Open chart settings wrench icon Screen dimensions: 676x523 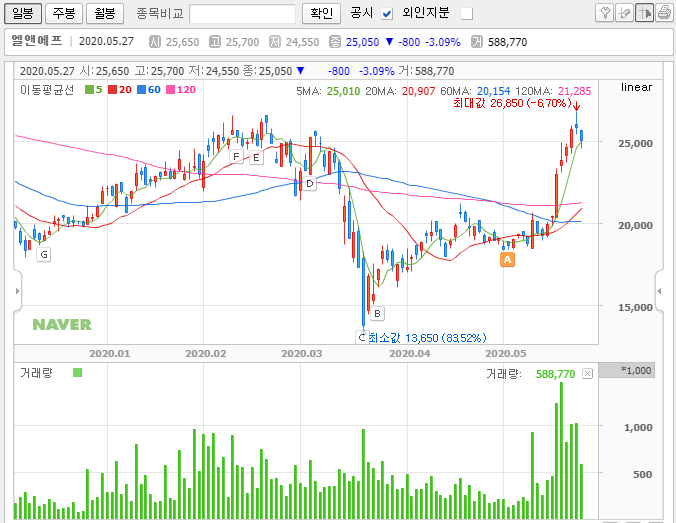click(604, 13)
